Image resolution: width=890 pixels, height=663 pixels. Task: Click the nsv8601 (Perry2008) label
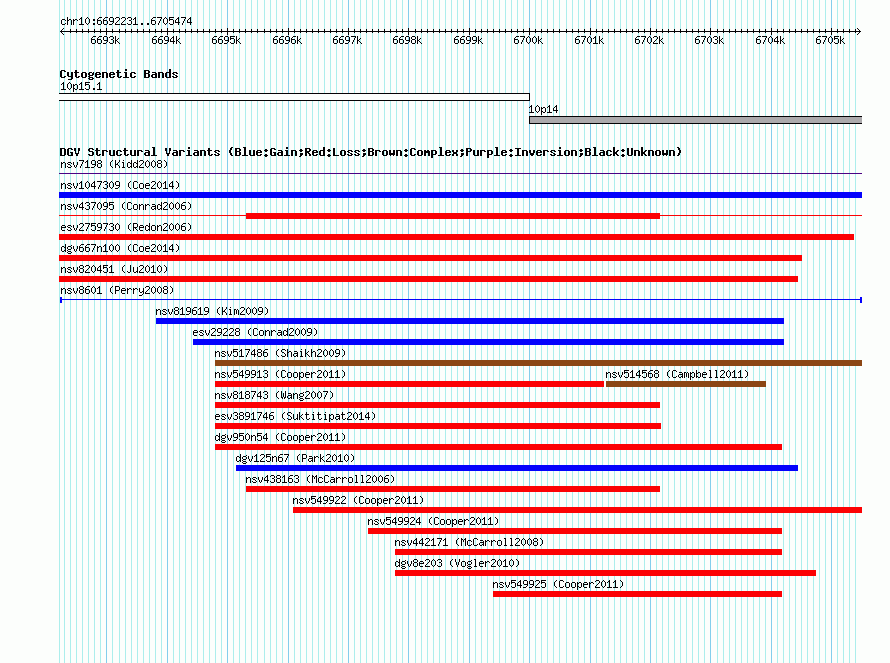click(x=117, y=291)
